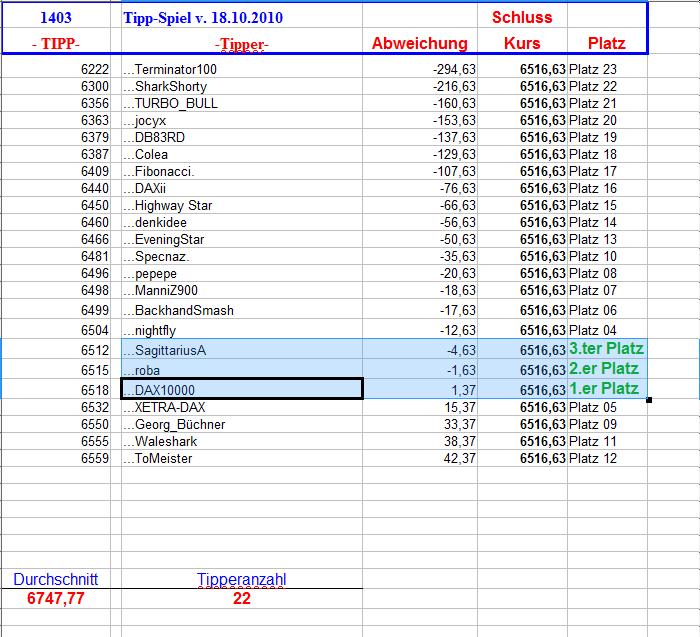
Task: Select the 3.ter Platz cell
Action: click(607, 349)
